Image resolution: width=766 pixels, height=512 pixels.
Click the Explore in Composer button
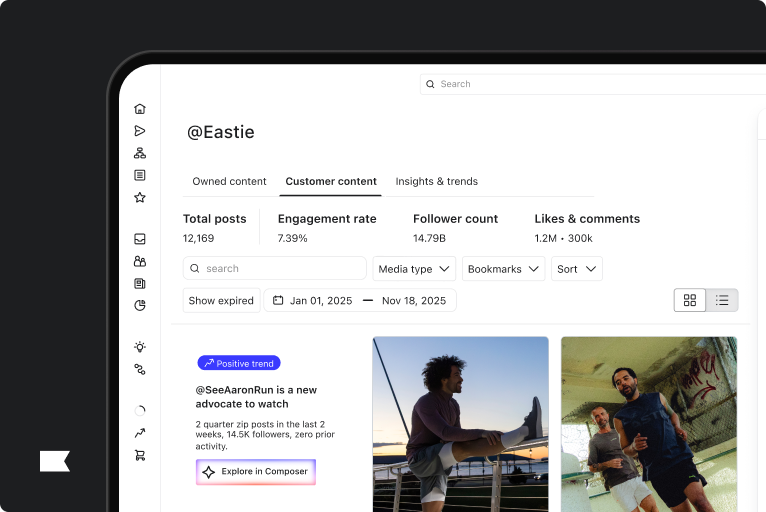[x=256, y=472]
